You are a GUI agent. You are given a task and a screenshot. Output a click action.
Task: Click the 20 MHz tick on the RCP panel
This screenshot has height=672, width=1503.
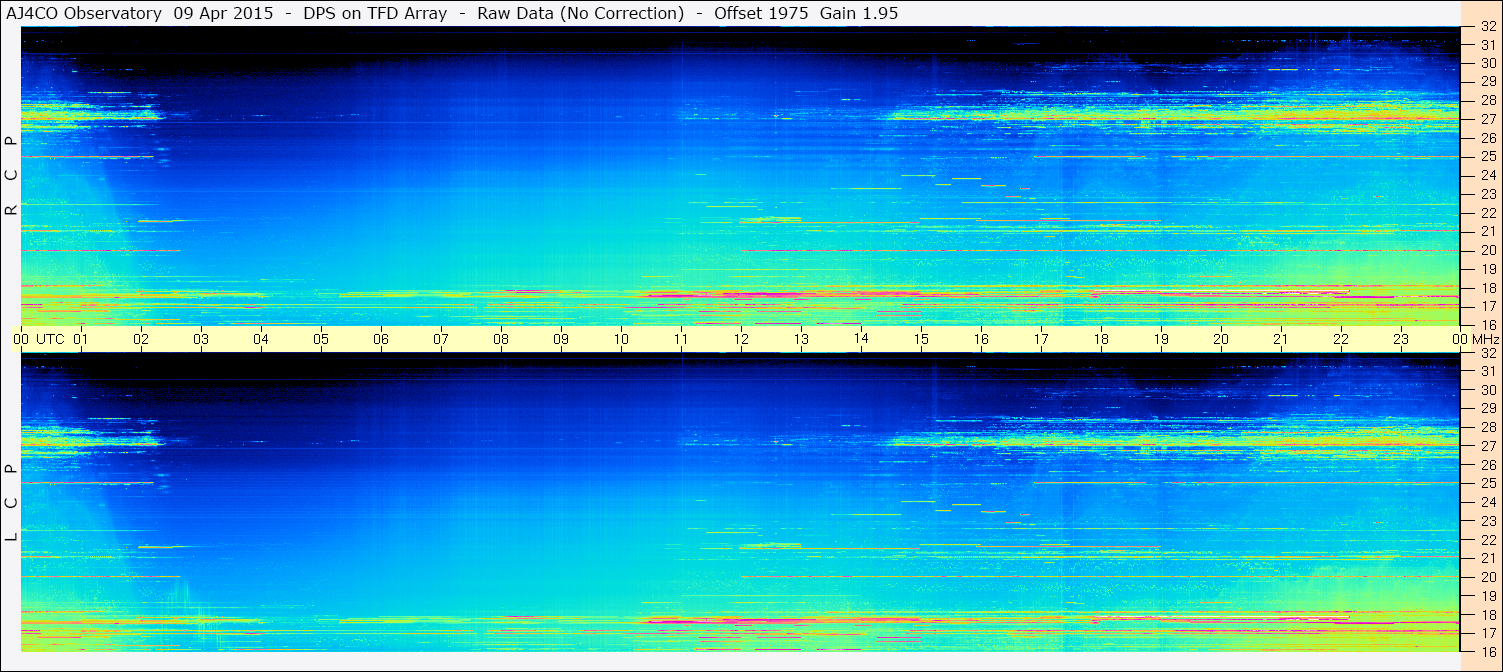point(1488,250)
